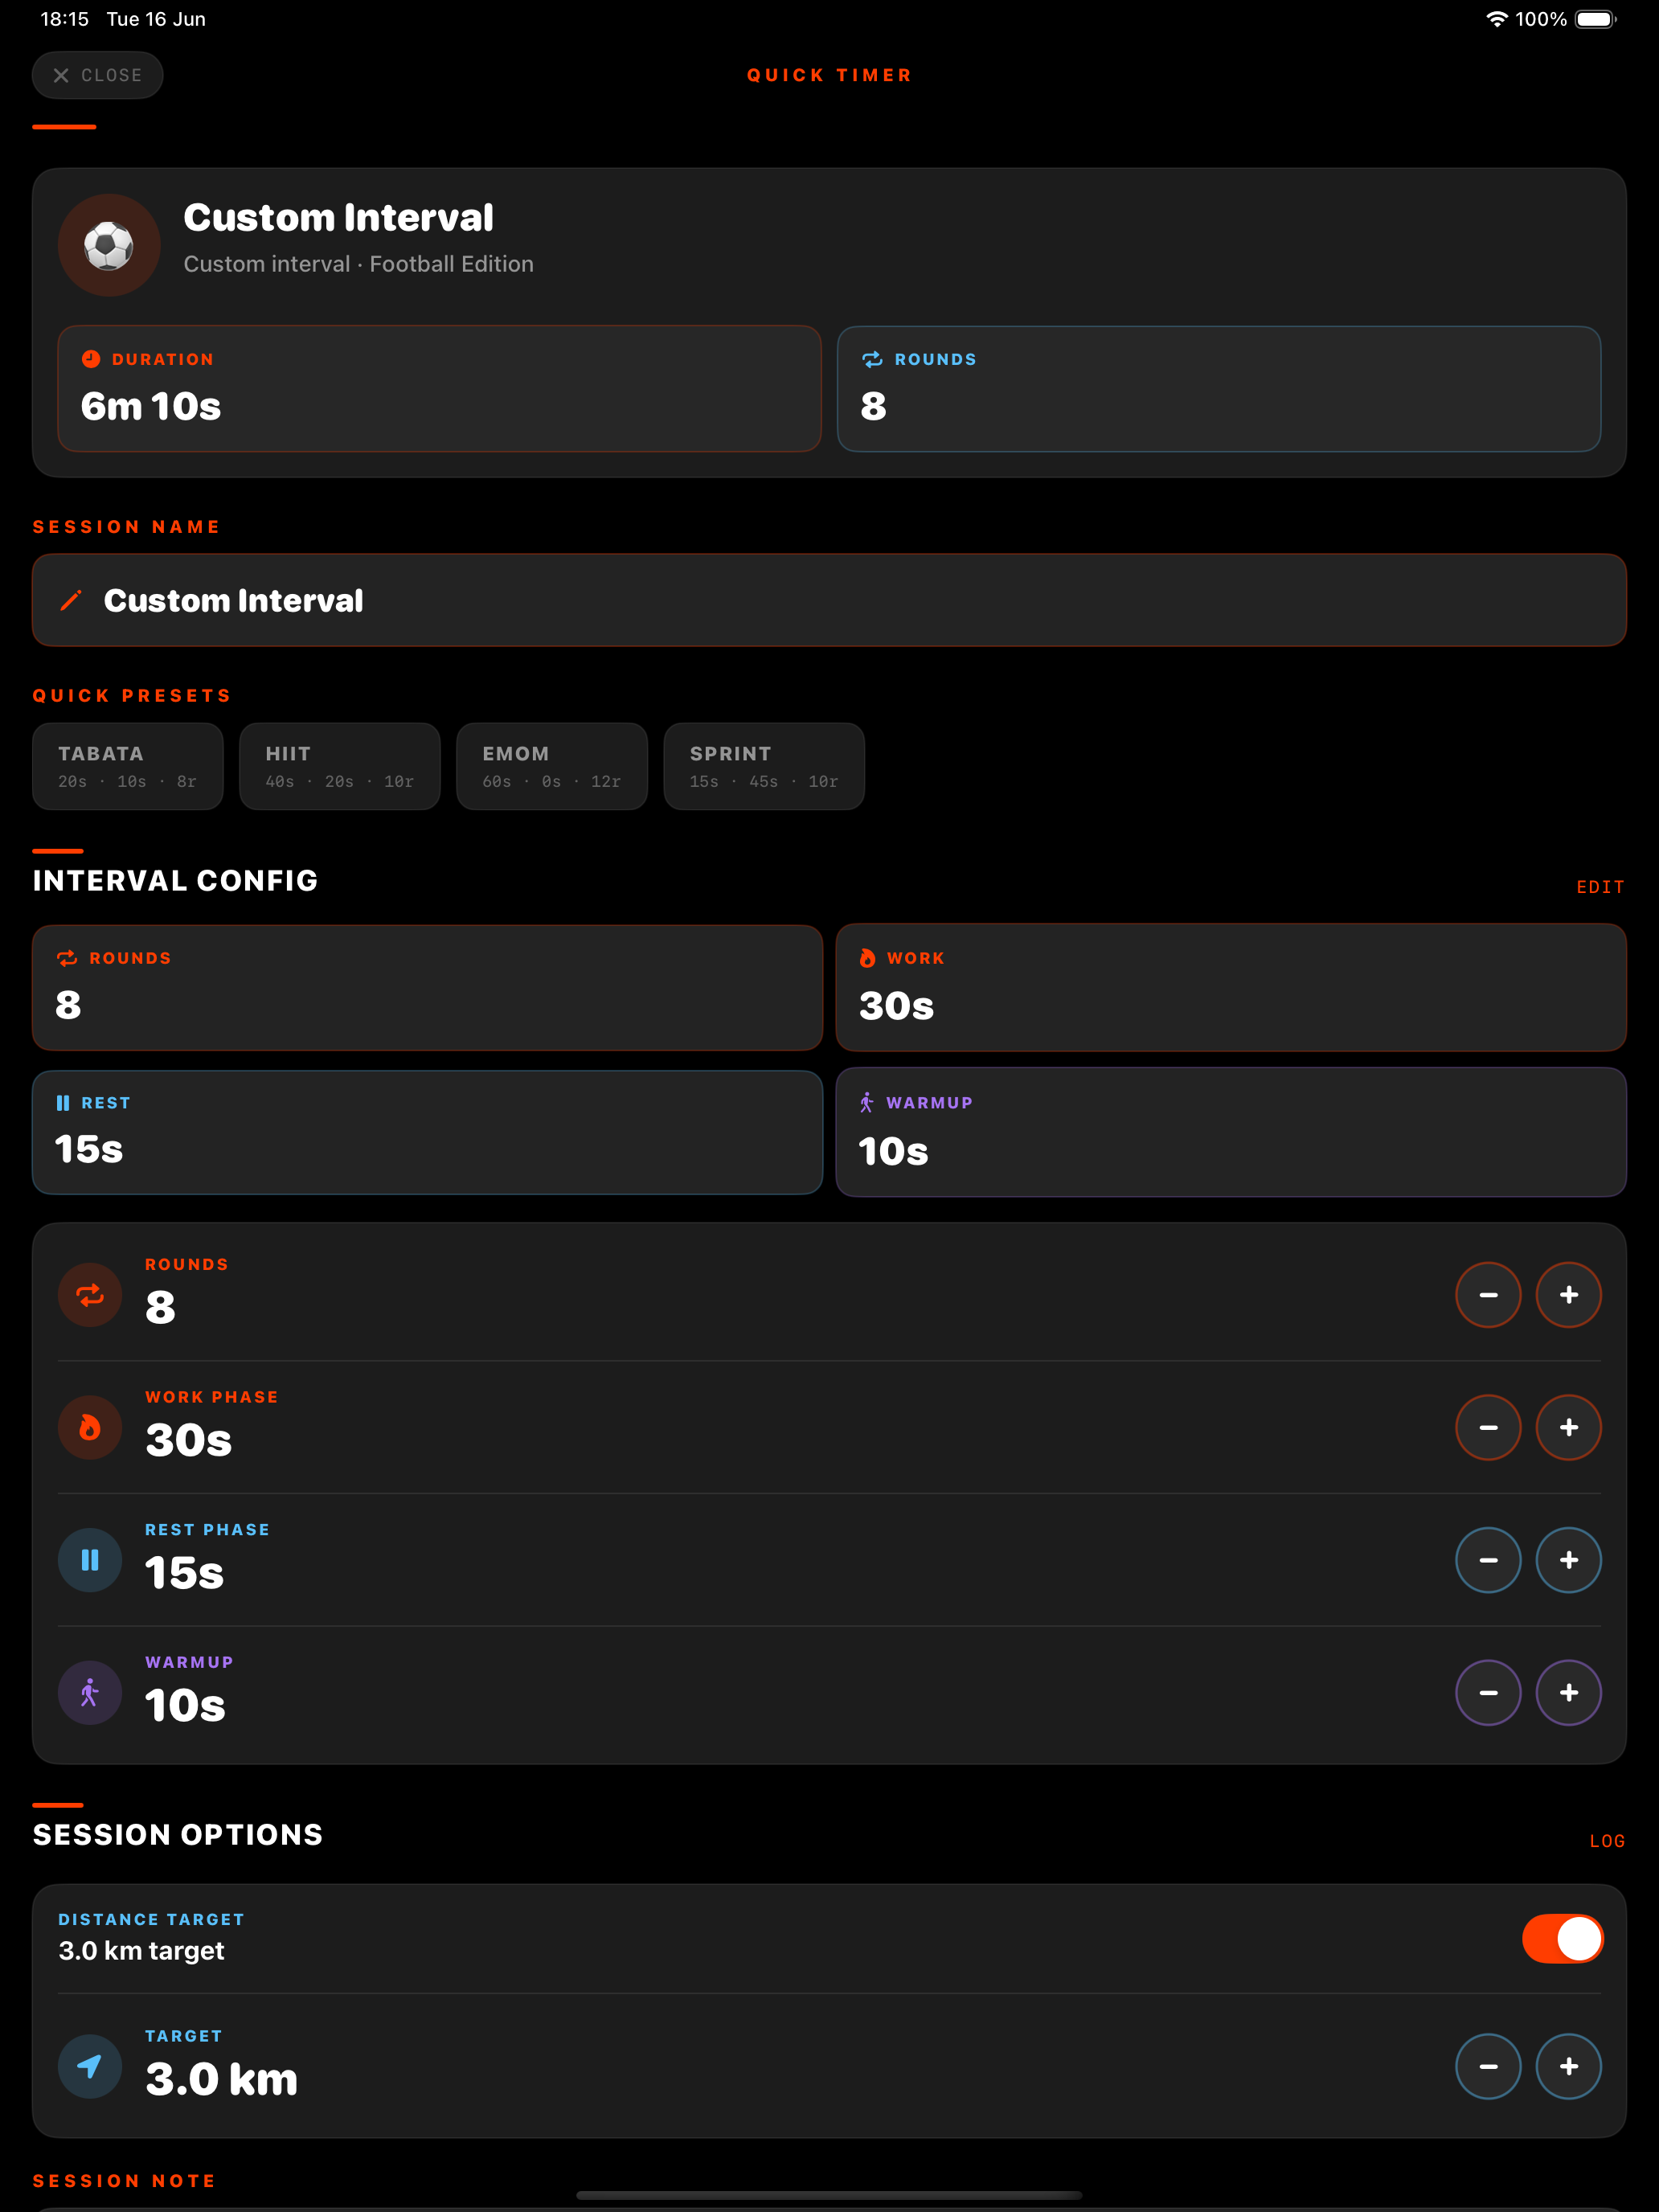Image resolution: width=1659 pixels, height=2212 pixels.
Task: Tap the Duration clock icon
Action: pyautogui.click(x=91, y=359)
